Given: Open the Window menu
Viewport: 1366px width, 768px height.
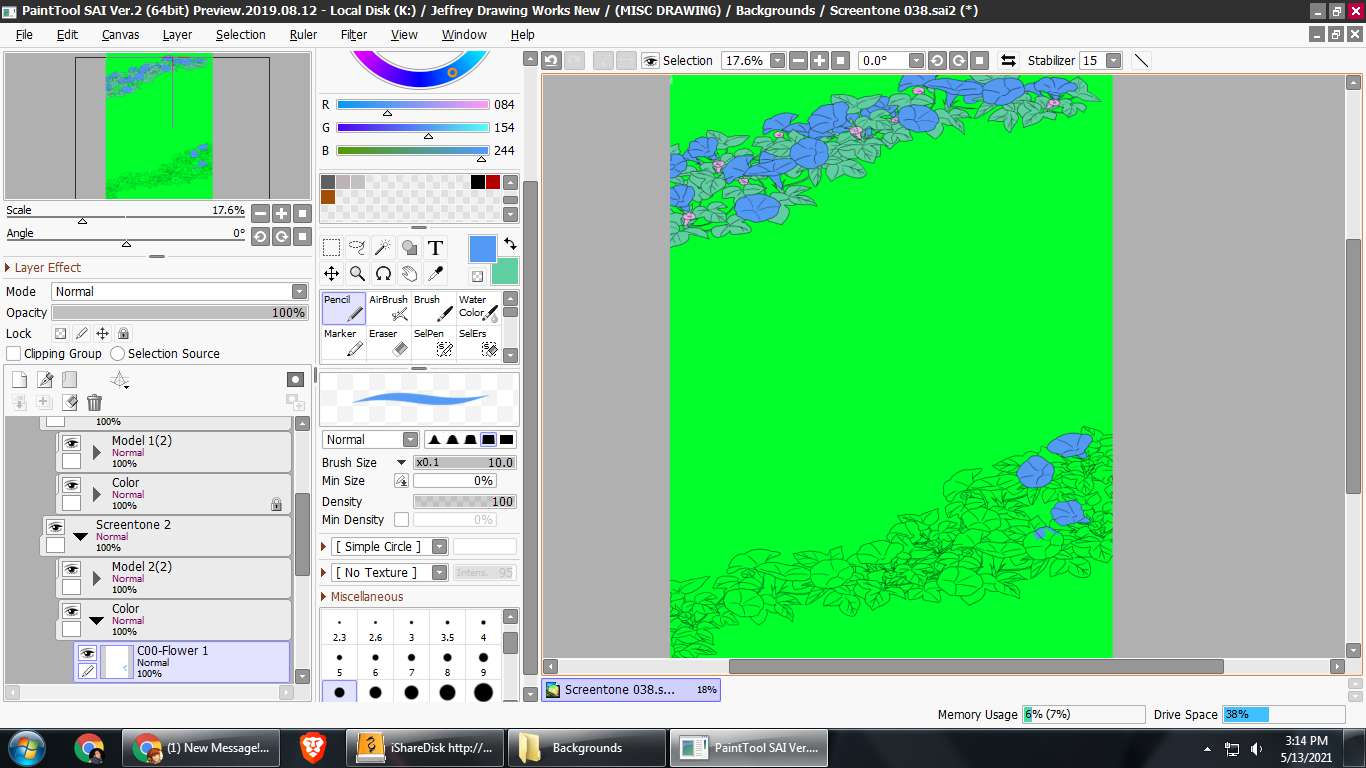Looking at the screenshot, I should (464, 34).
